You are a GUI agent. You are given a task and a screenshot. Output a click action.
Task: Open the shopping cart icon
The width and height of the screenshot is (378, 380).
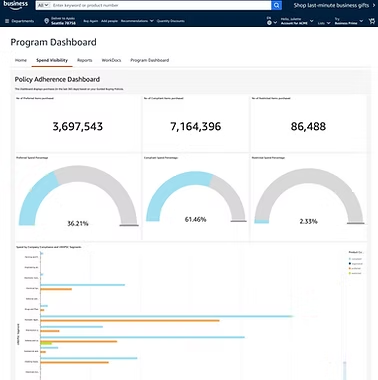(x=372, y=21)
